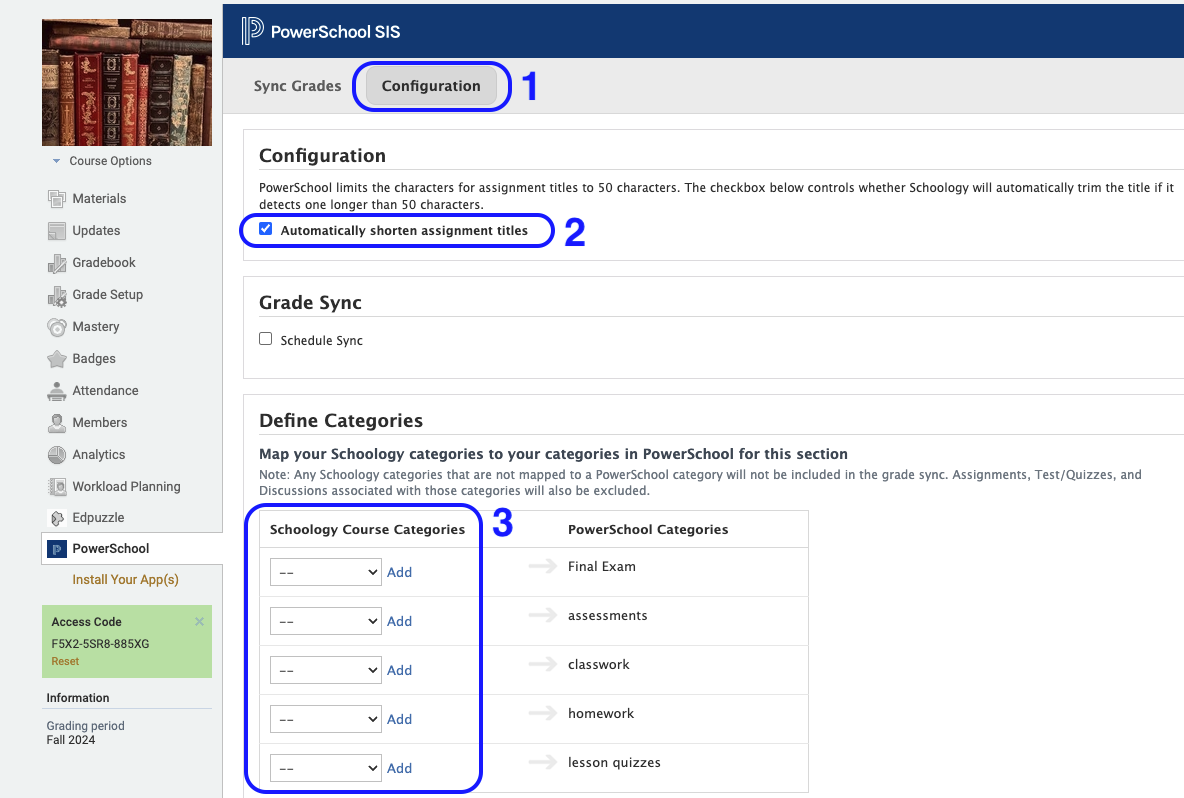Open the Schoology category dropdown for classwork
1184x798 pixels.
[x=325, y=670]
